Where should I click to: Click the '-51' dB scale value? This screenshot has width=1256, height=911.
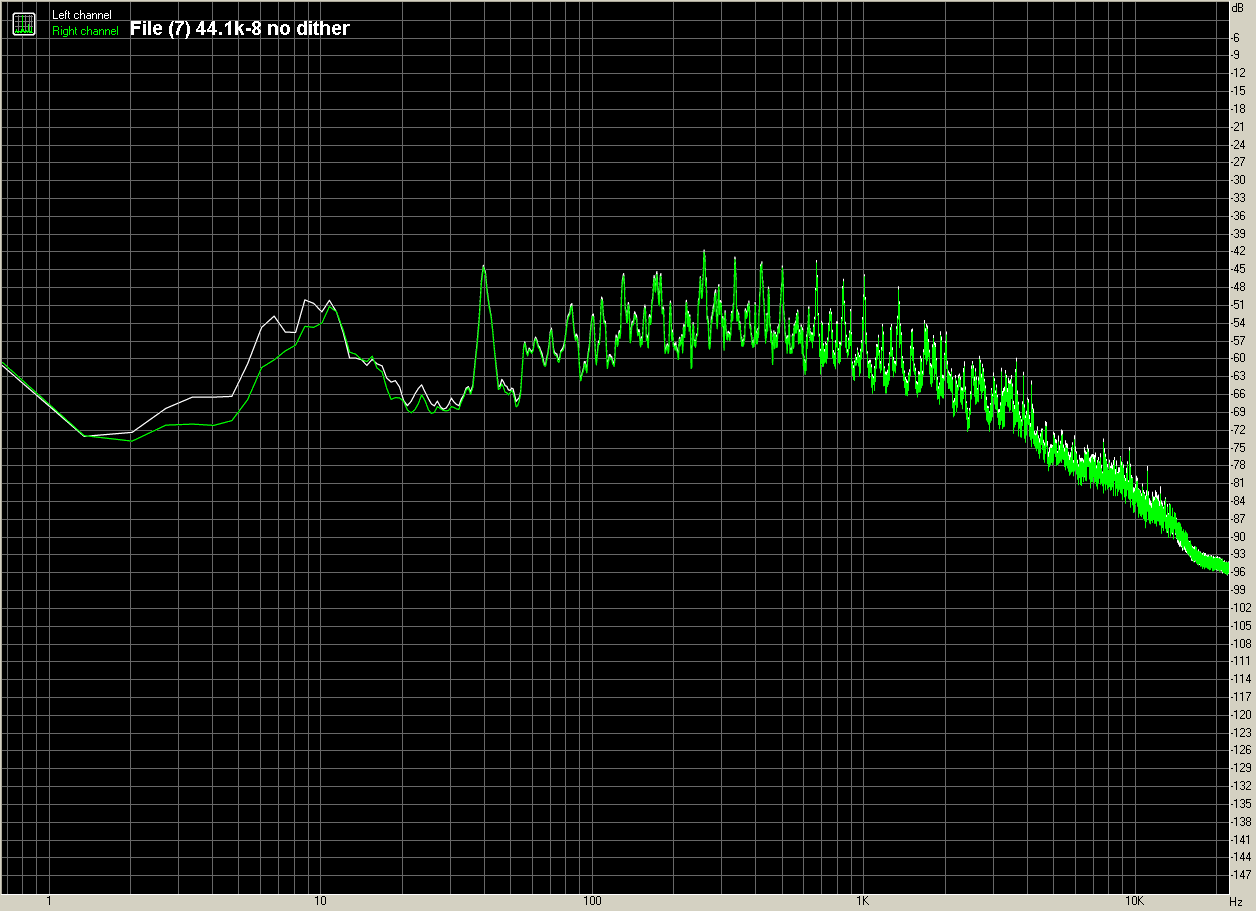pyautogui.click(x=1238, y=305)
